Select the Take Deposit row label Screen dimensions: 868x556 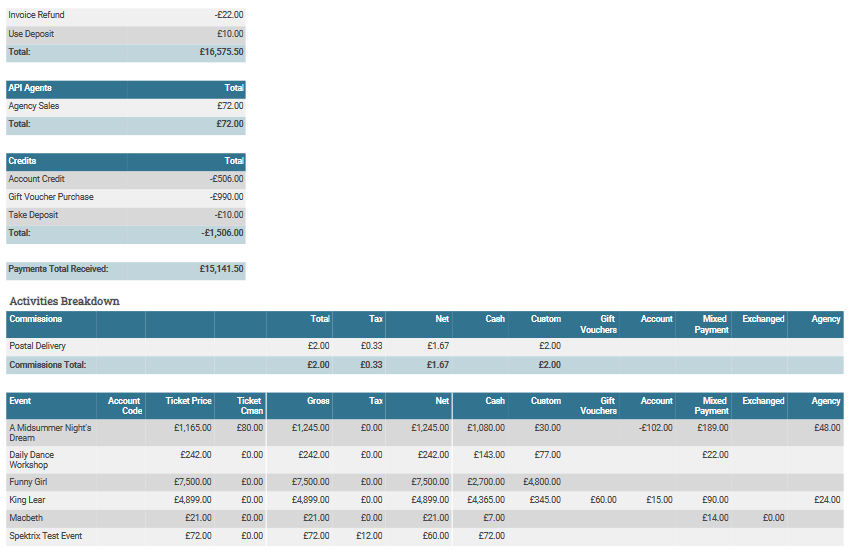(33, 215)
